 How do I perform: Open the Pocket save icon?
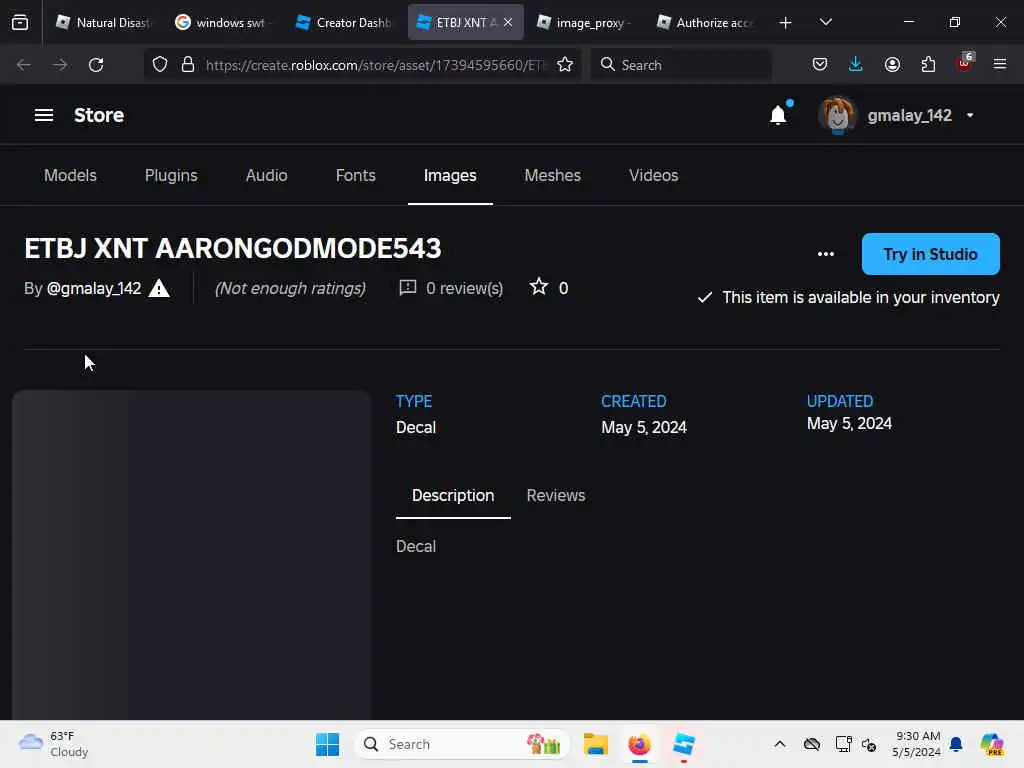[x=820, y=65]
